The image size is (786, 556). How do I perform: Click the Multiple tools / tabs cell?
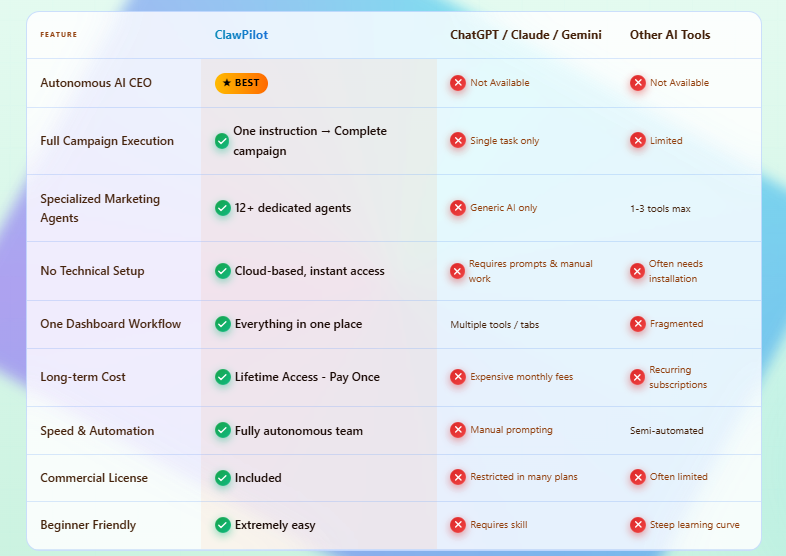(494, 325)
